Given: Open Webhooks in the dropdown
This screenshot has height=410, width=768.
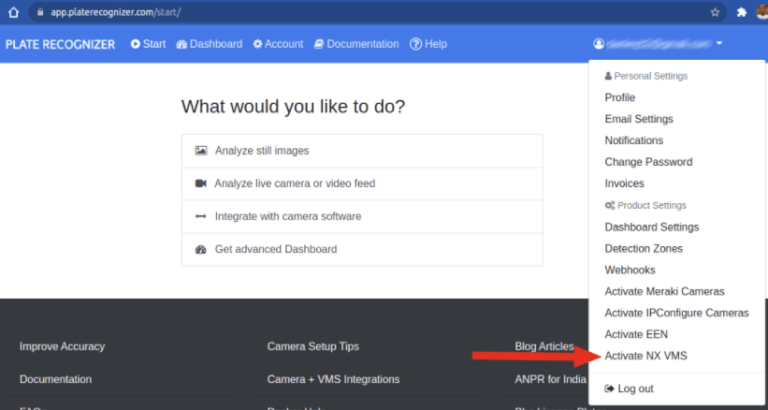Looking at the screenshot, I should 630,270.
